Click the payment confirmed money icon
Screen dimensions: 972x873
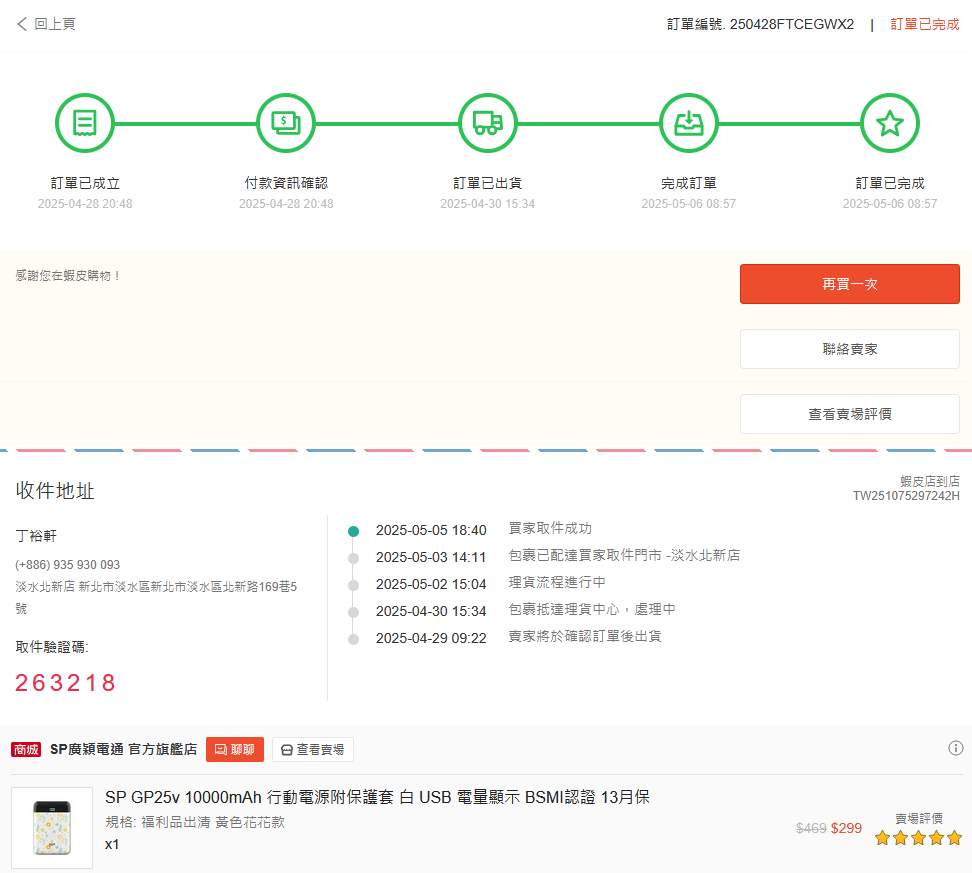(x=286, y=123)
